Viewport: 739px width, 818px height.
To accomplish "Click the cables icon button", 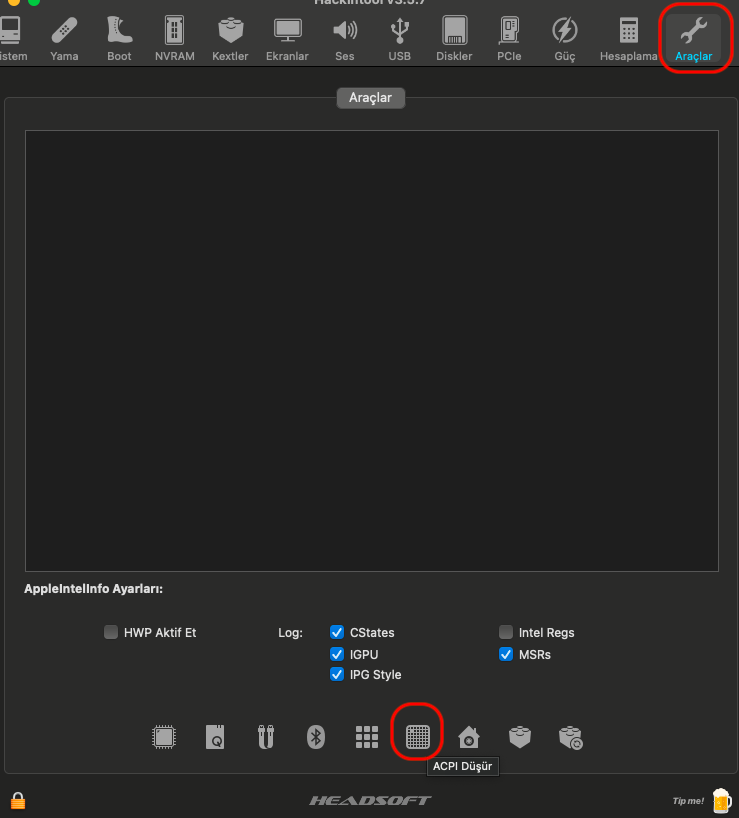I will pos(265,737).
